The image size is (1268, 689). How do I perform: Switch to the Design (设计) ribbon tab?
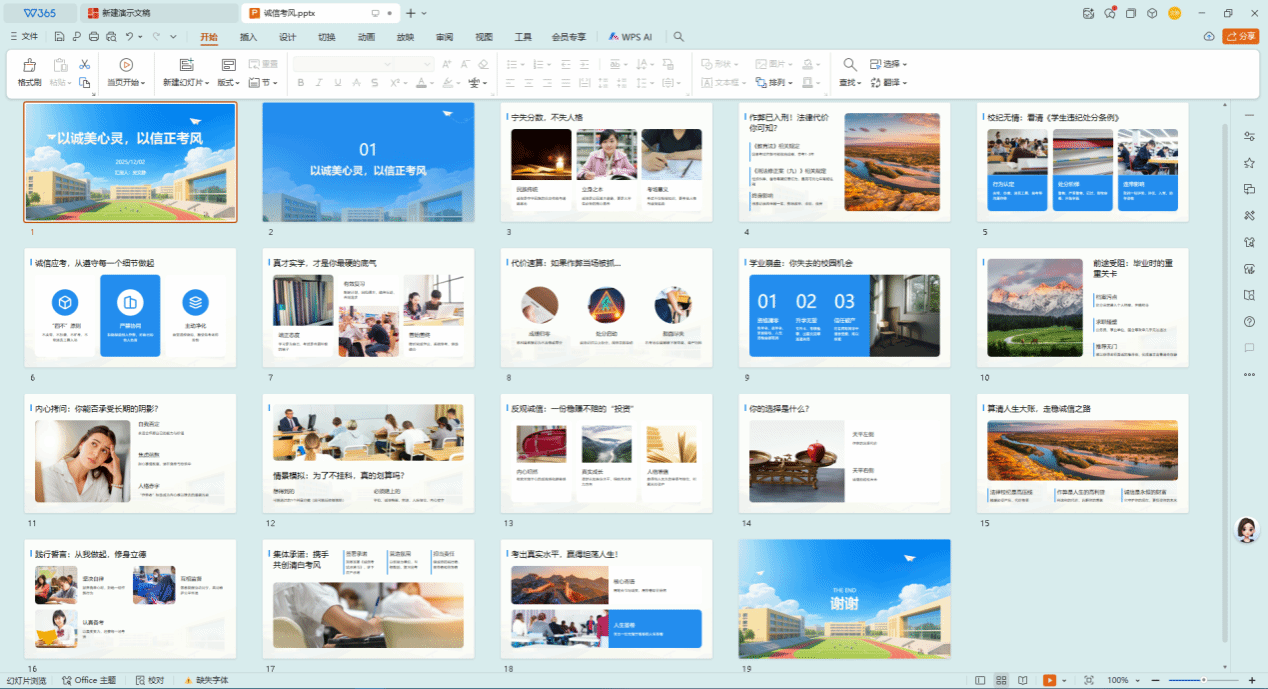[287, 37]
